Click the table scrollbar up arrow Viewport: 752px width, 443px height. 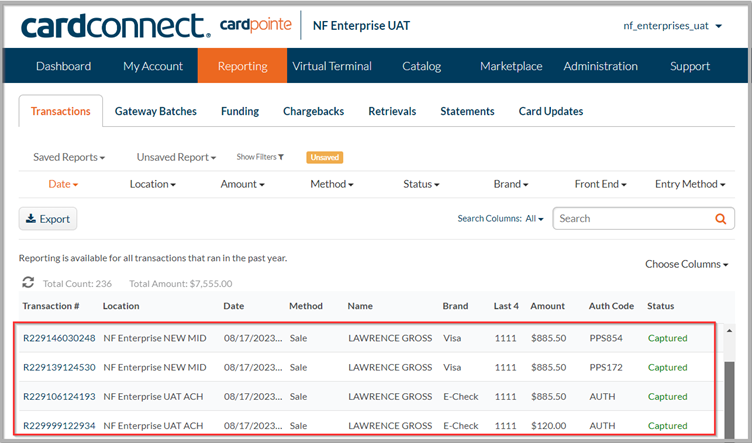point(729,331)
